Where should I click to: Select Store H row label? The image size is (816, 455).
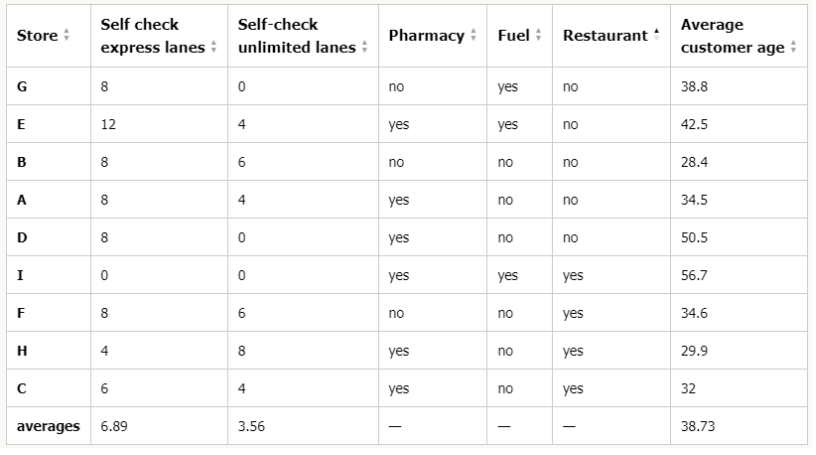point(22,351)
